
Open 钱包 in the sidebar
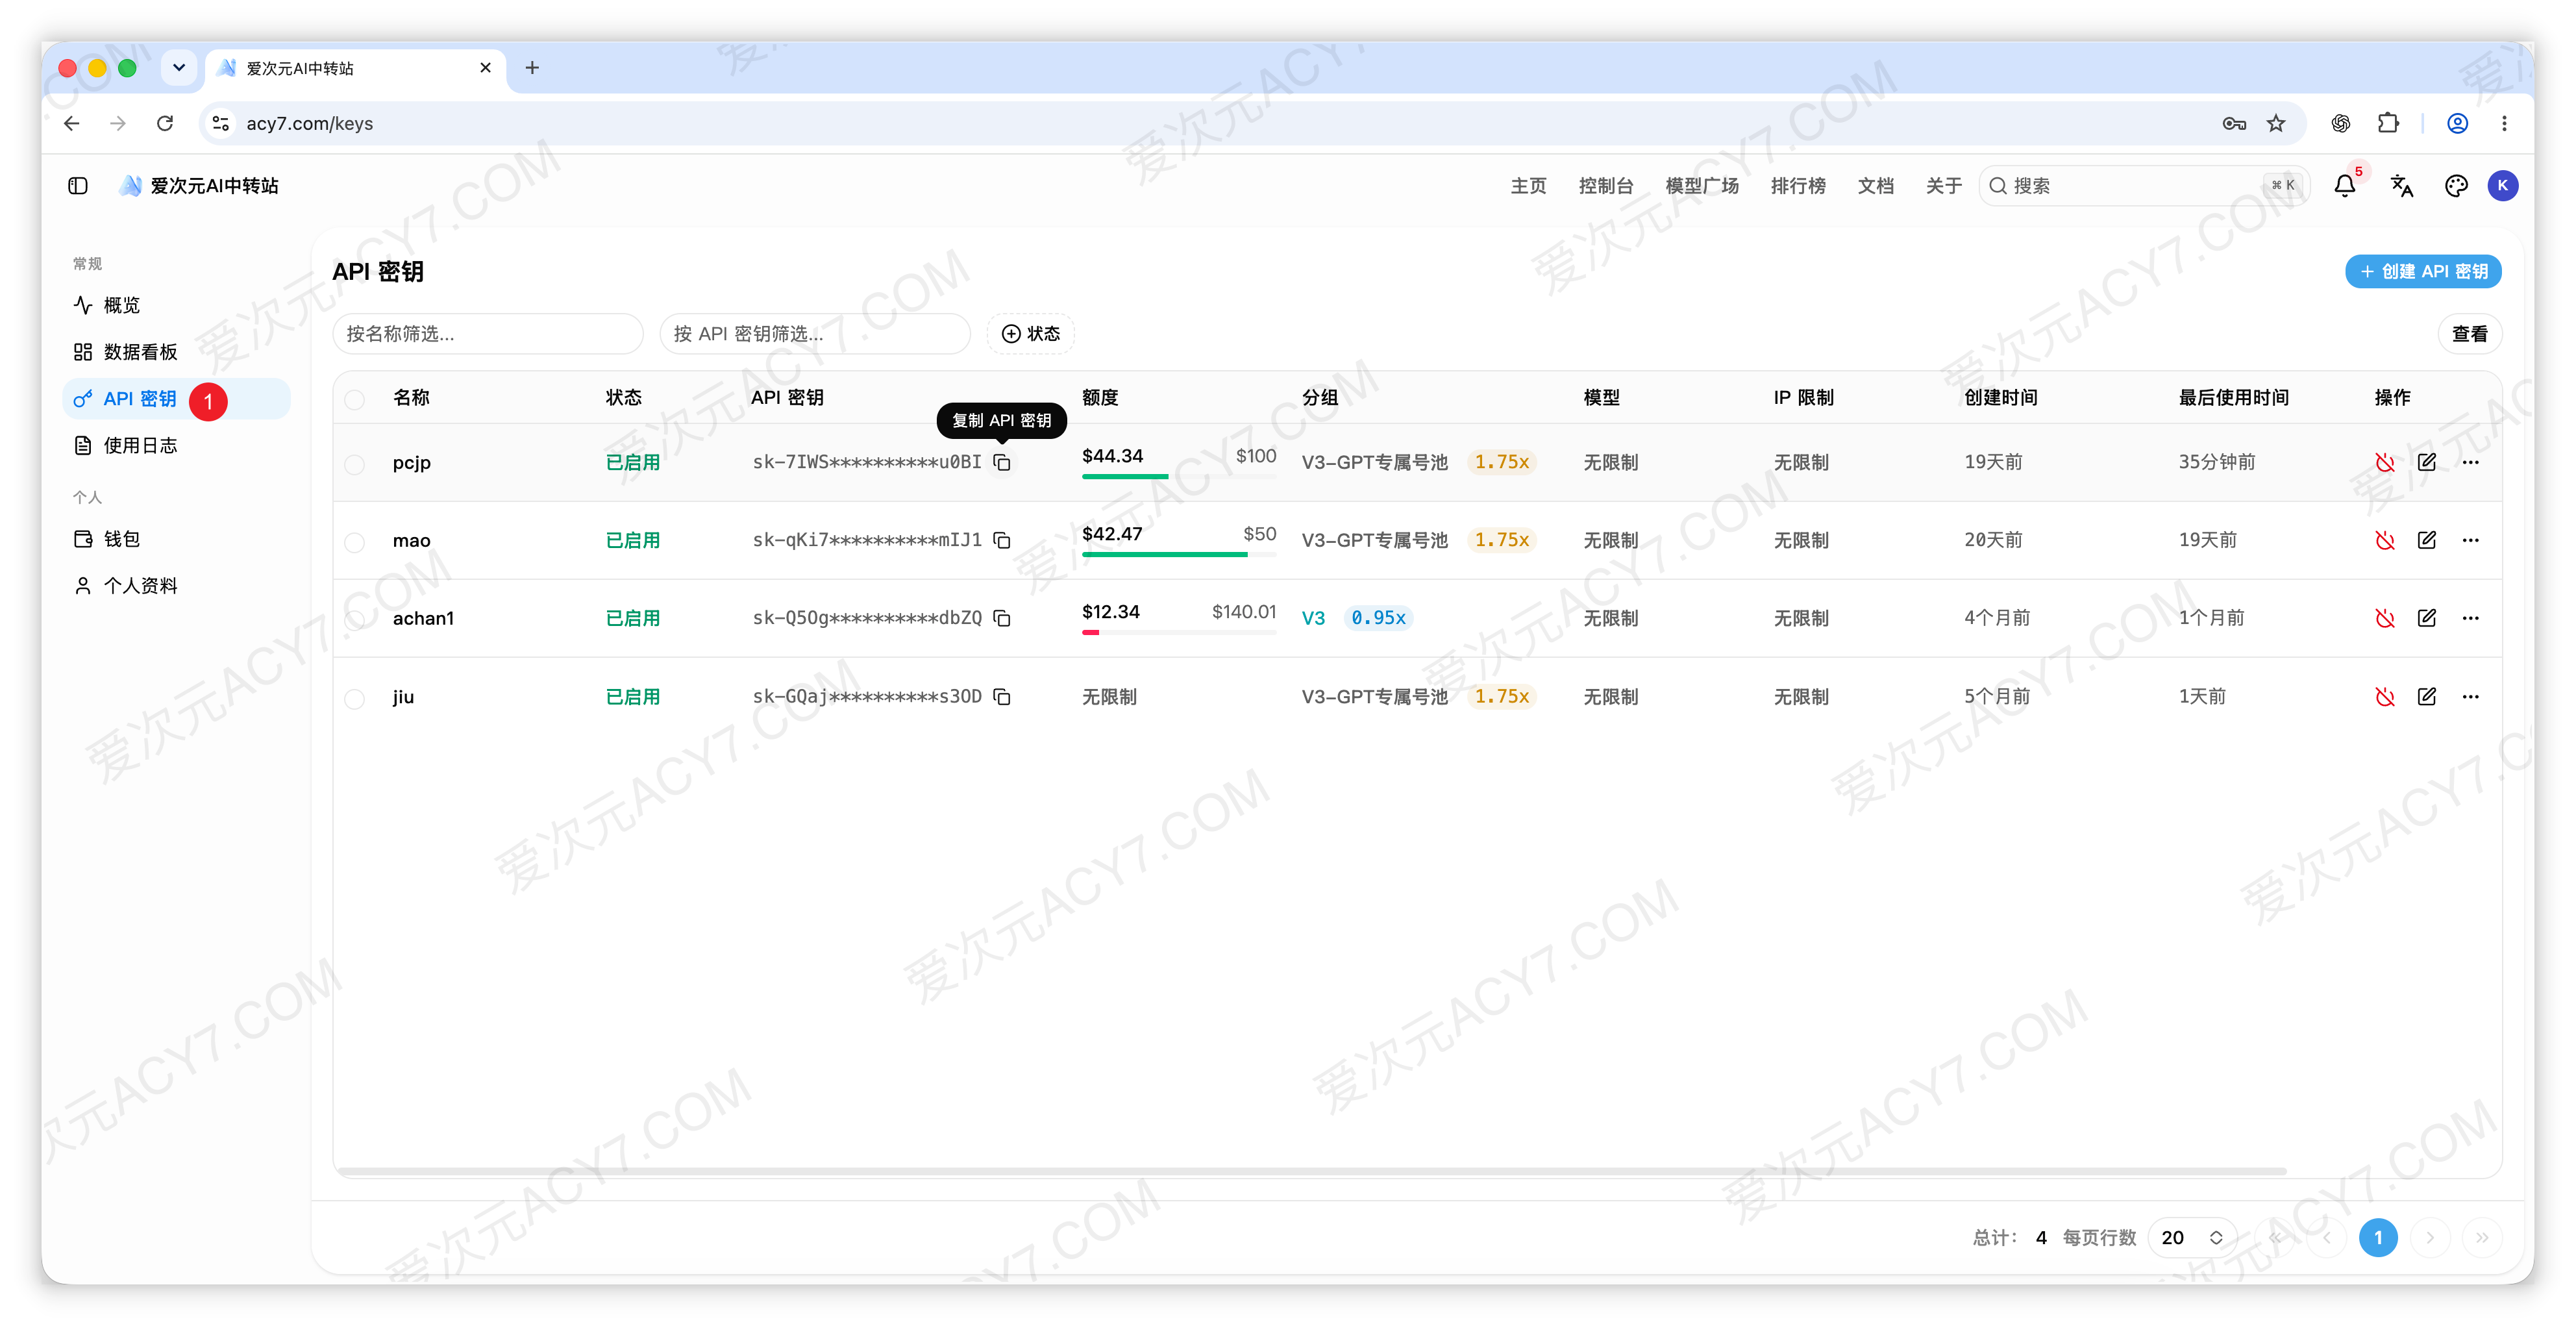176,539
